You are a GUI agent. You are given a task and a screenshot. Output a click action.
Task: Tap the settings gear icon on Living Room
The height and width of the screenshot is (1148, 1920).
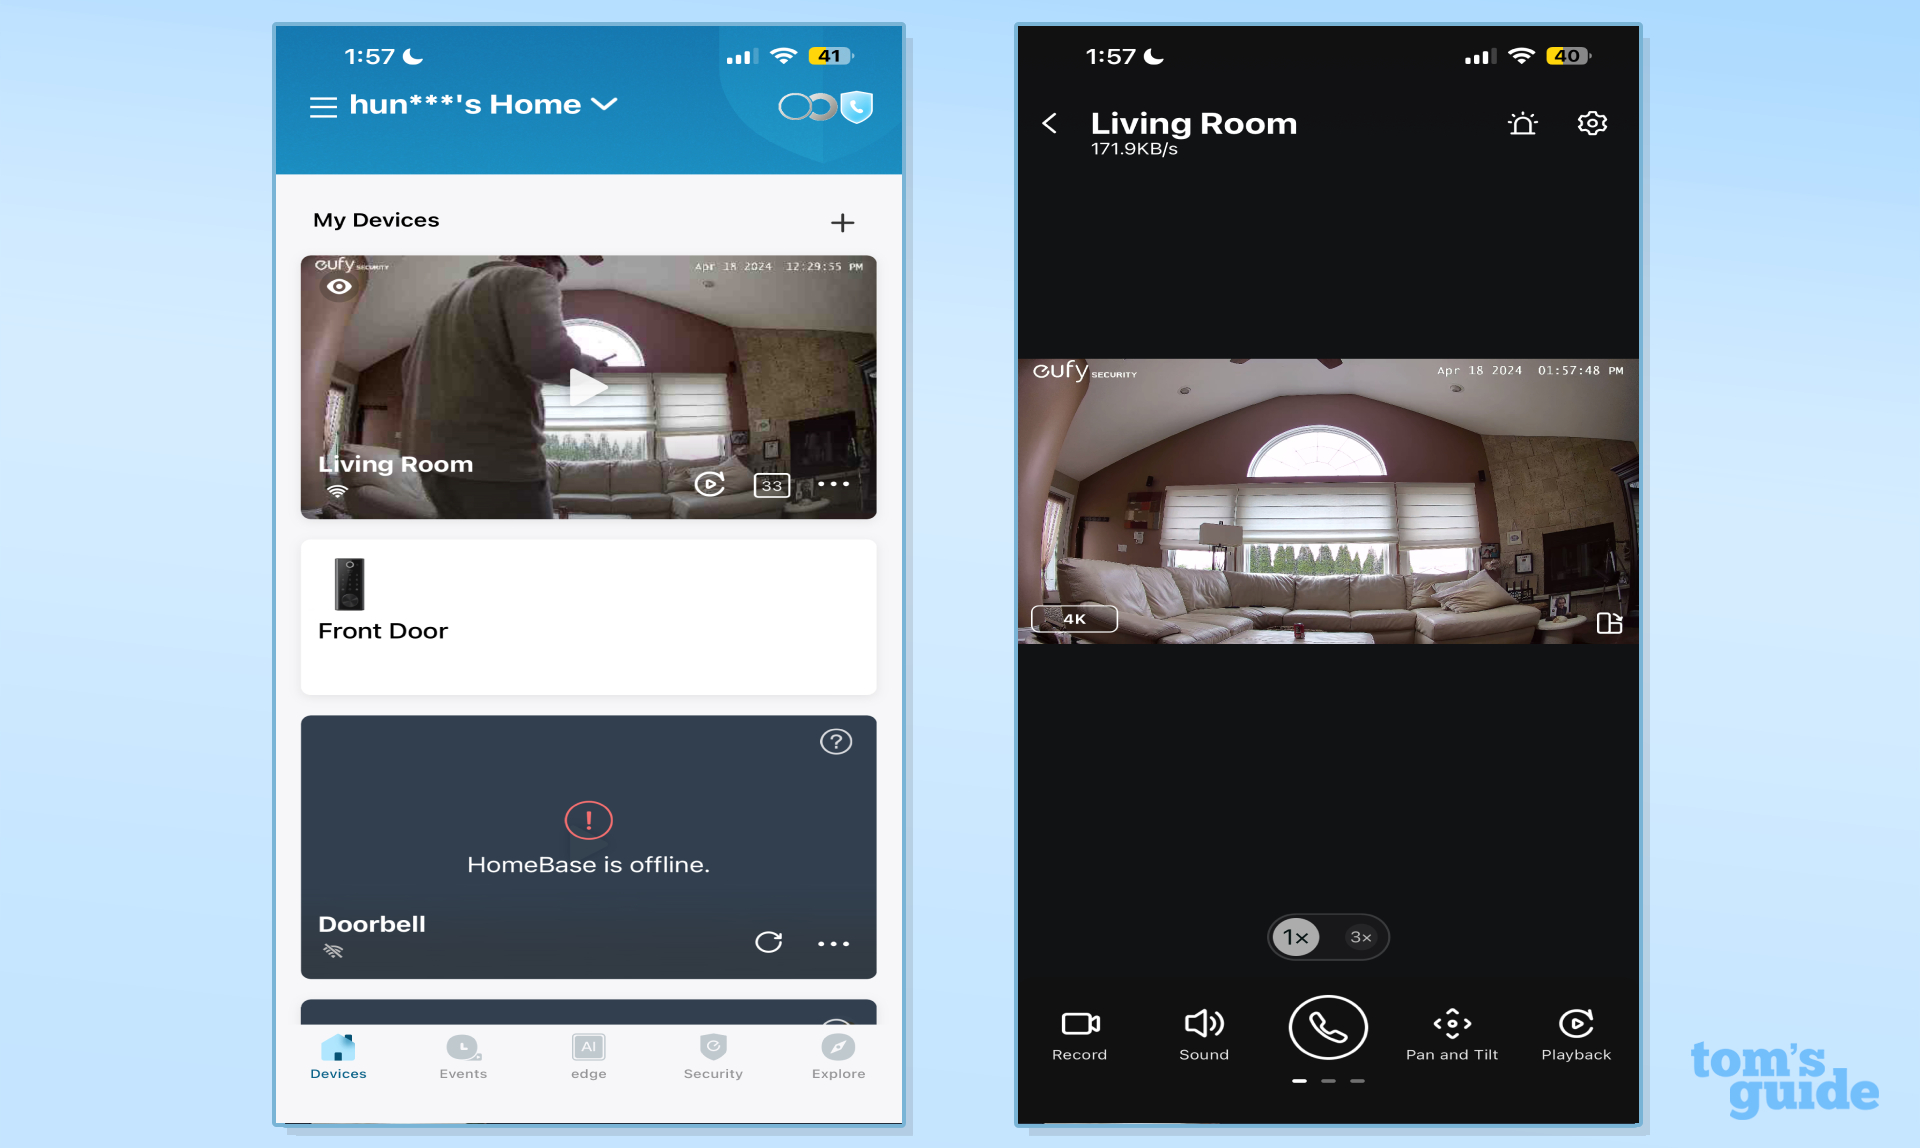point(1589,123)
